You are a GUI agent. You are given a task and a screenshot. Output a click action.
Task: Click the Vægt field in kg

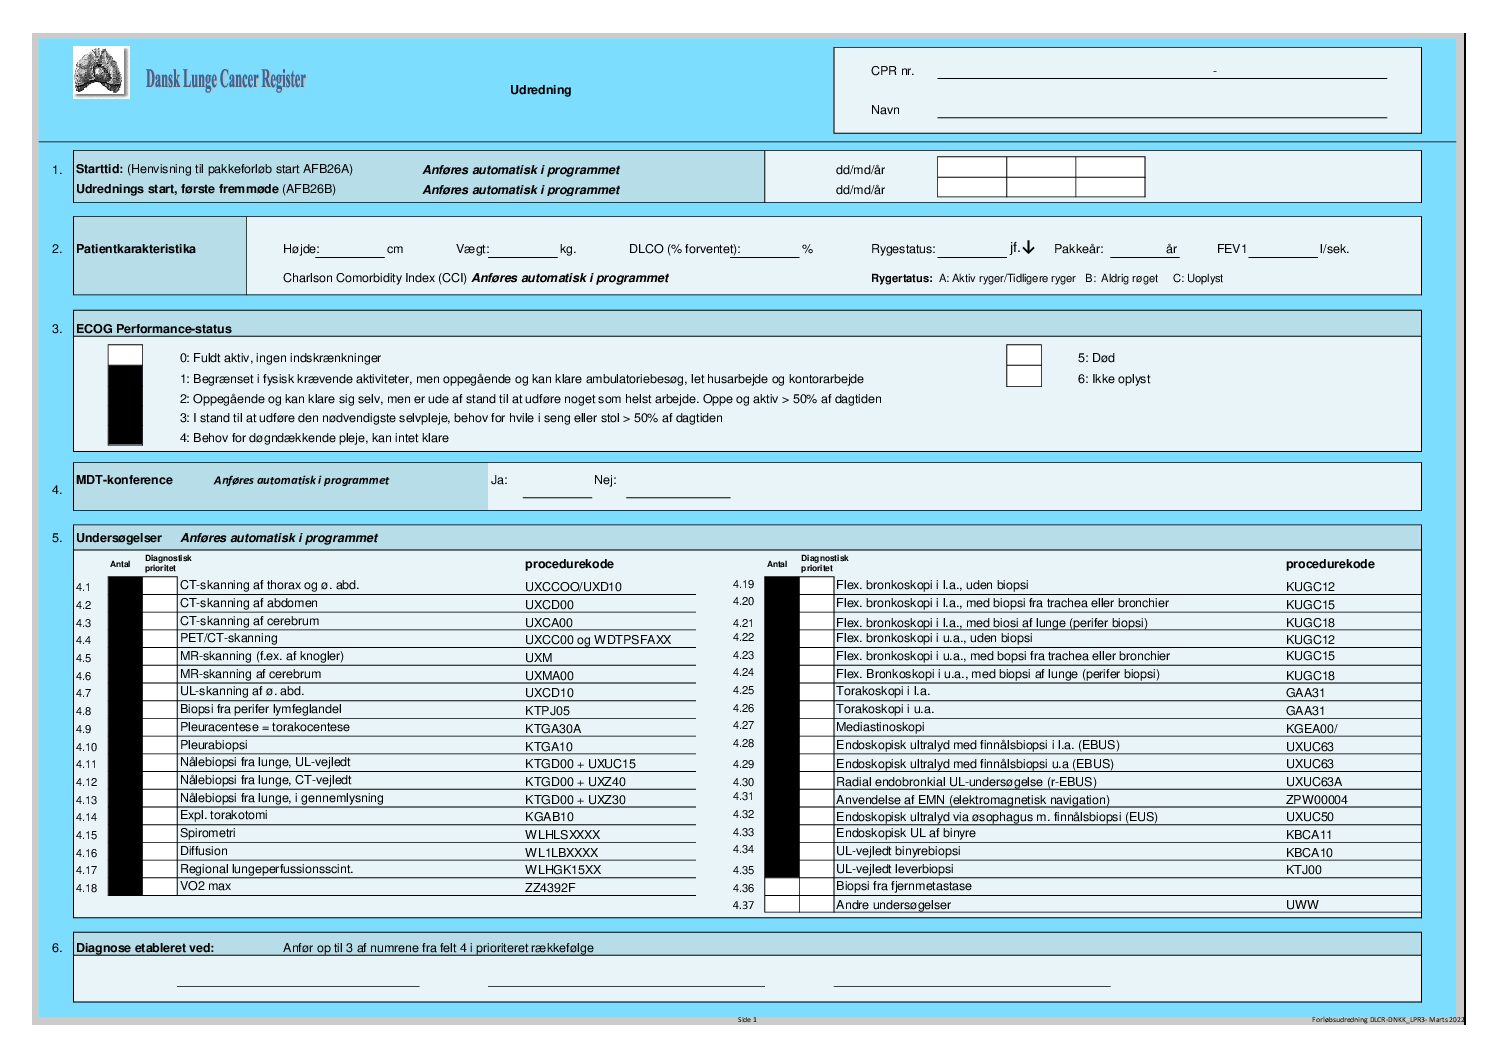click(x=523, y=250)
